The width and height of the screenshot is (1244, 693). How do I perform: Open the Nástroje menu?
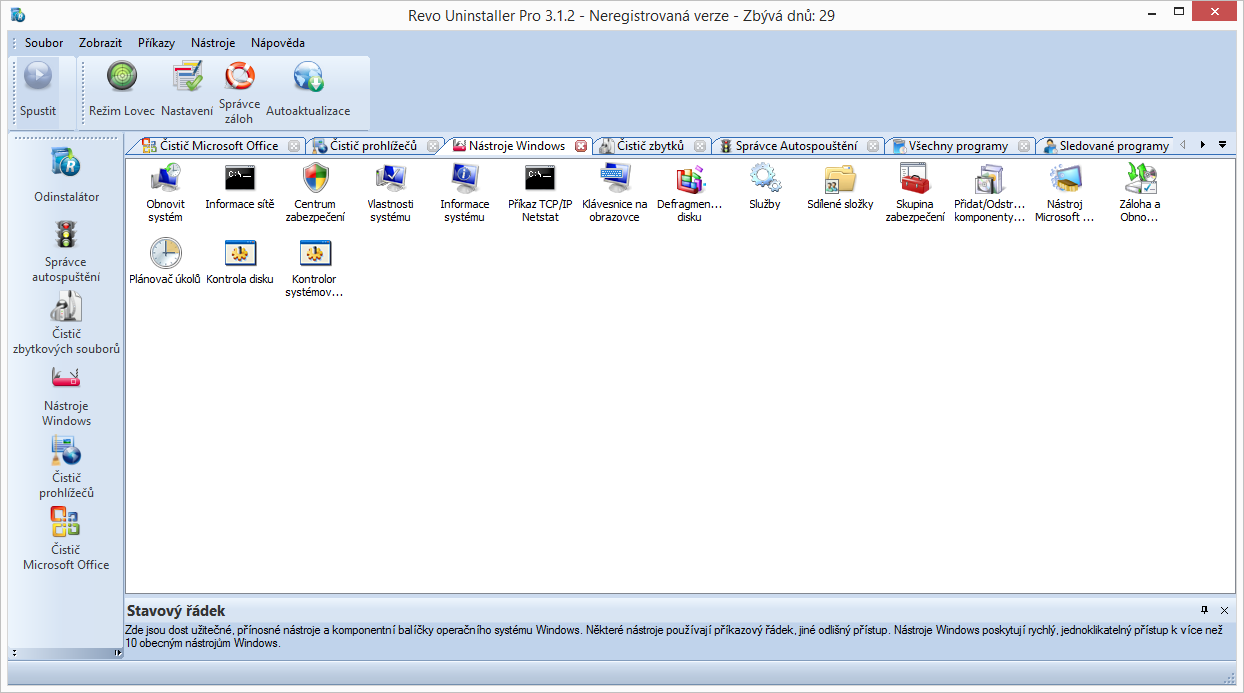click(x=213, y=43)
